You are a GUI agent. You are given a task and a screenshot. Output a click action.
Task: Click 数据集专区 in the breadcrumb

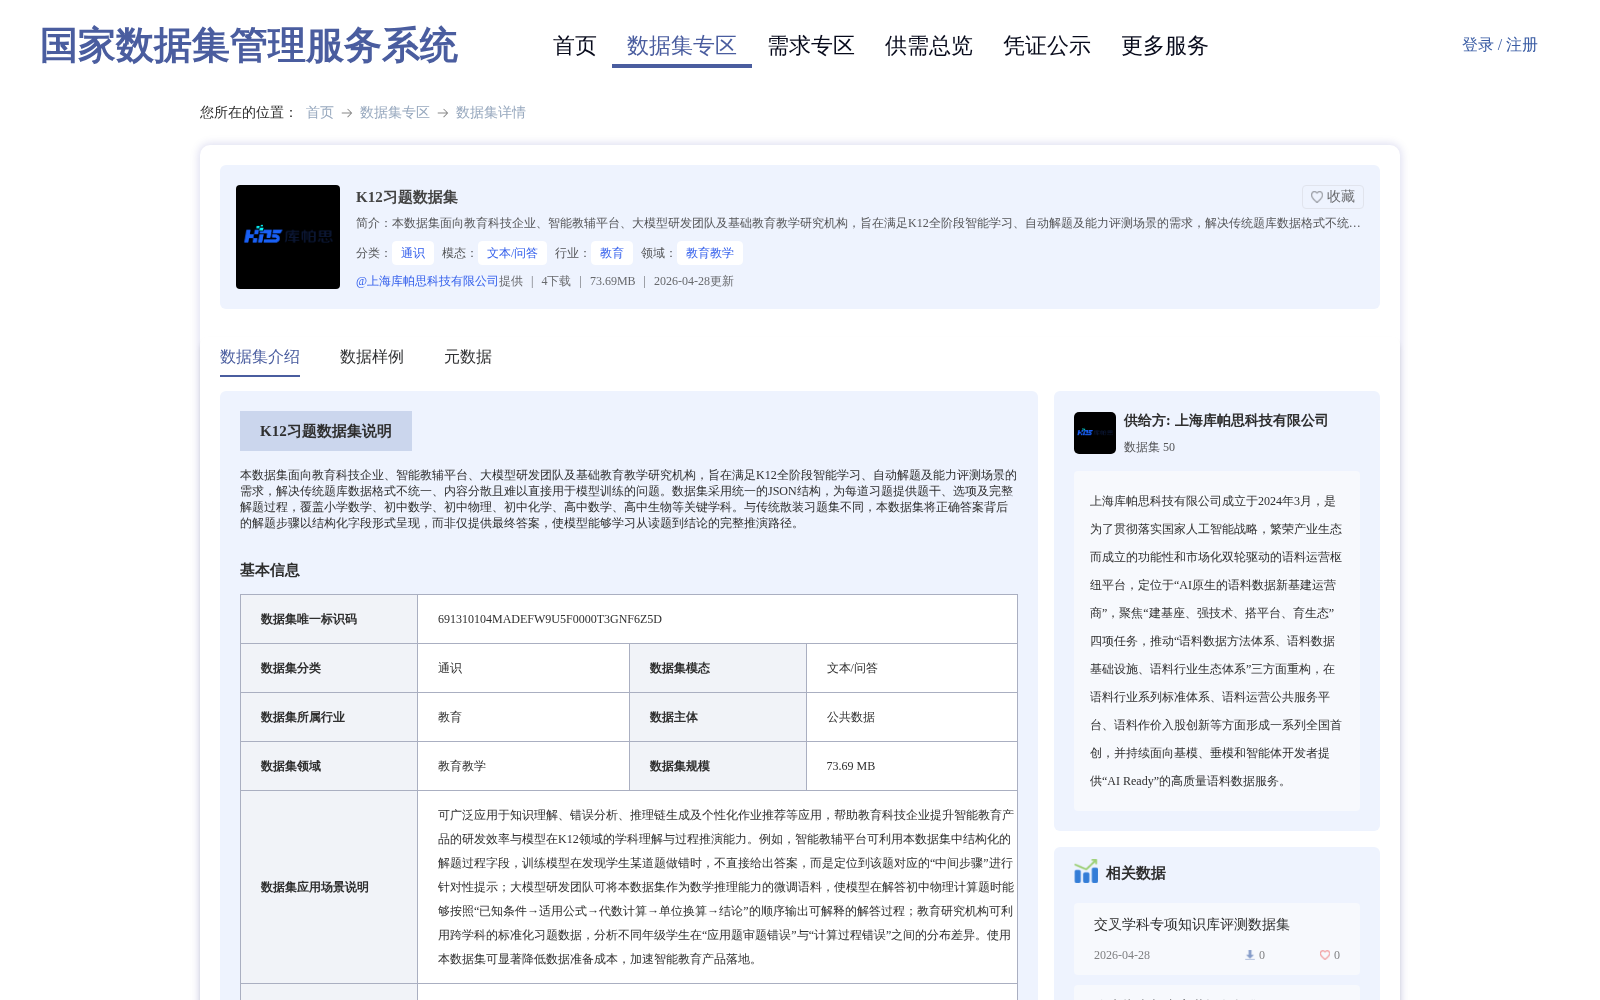pos(395,113)
